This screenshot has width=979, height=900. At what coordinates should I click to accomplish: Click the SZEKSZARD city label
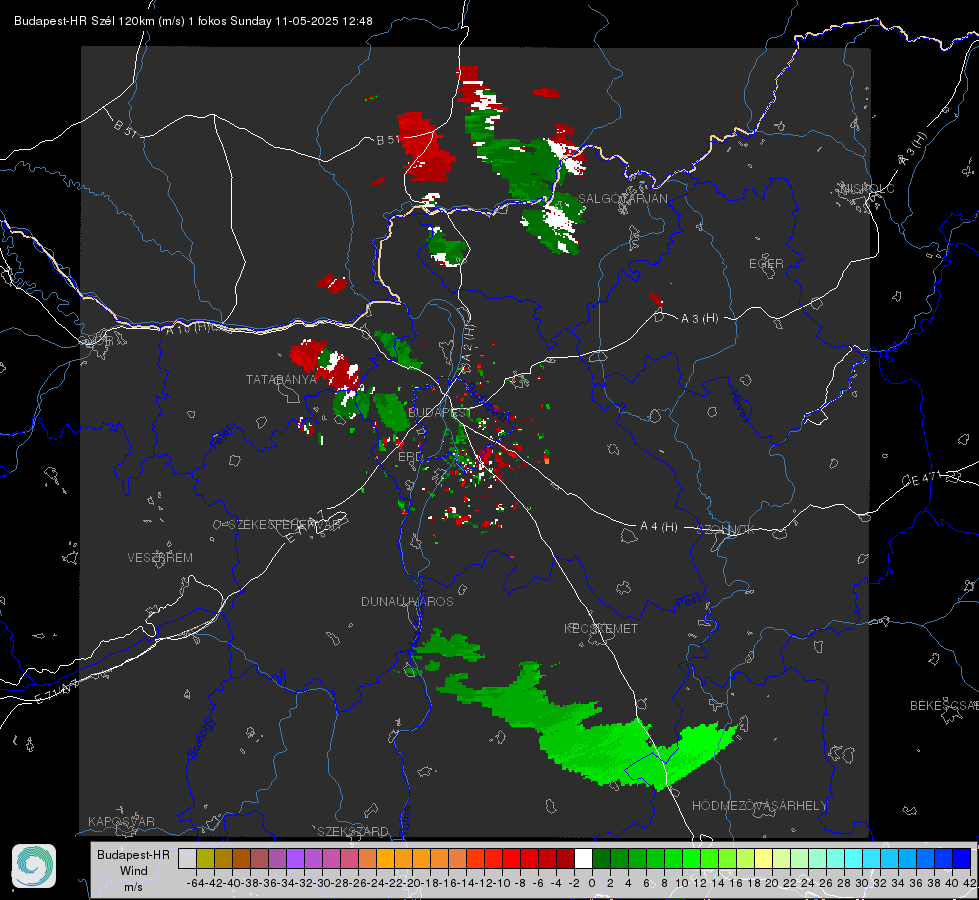pyautogui.click(x=353, y=831)
